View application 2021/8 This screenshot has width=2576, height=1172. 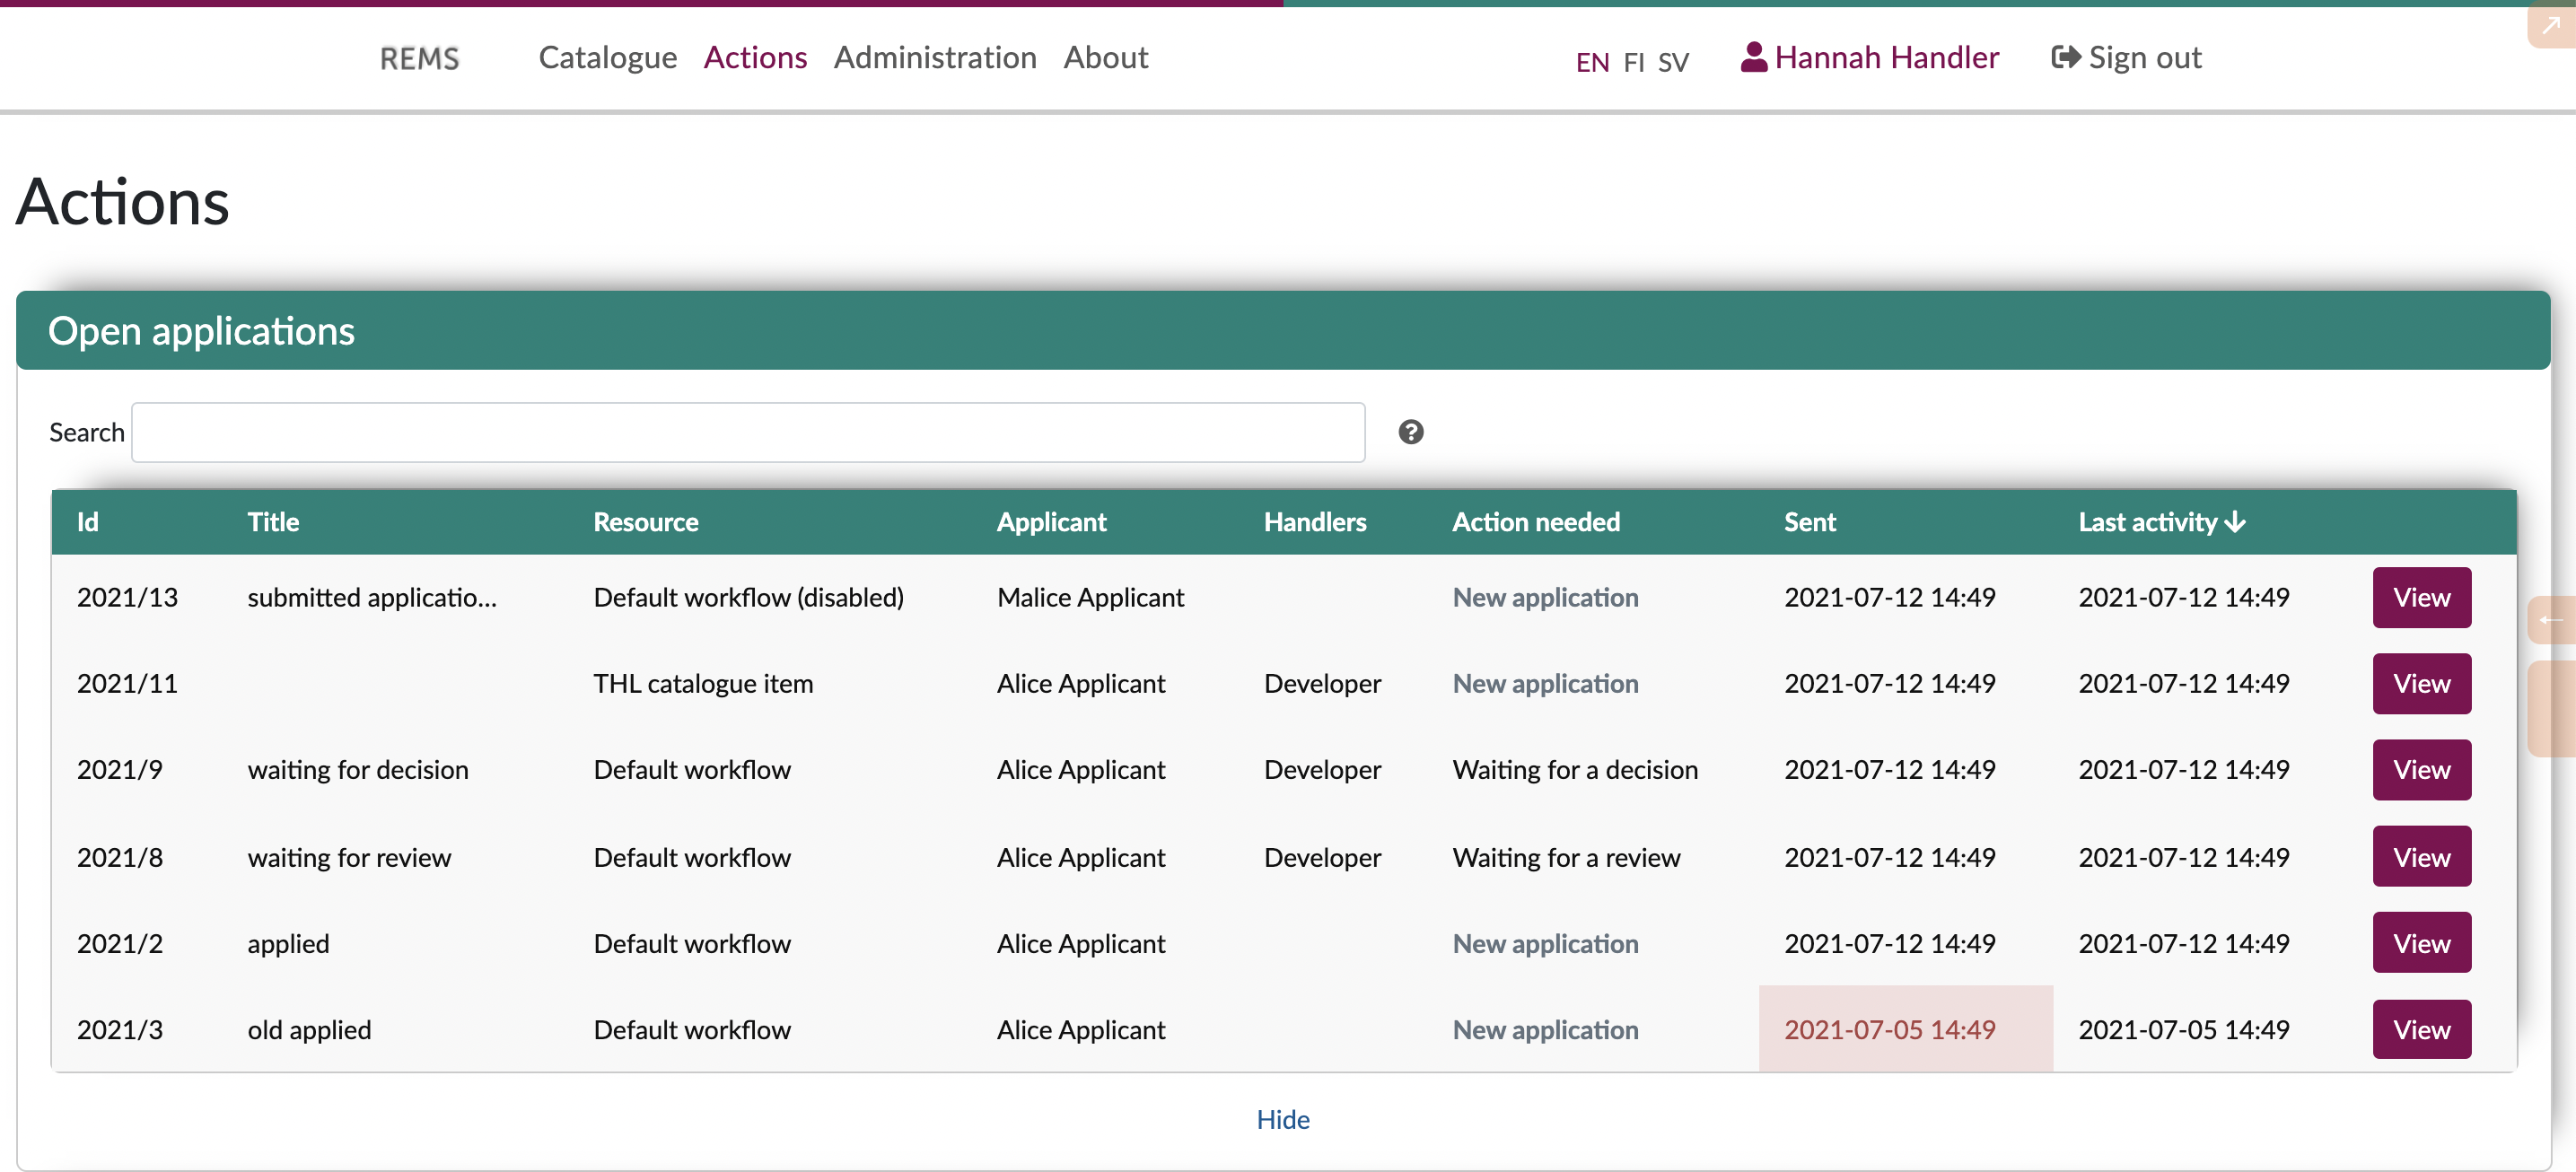coord(2421,857)
